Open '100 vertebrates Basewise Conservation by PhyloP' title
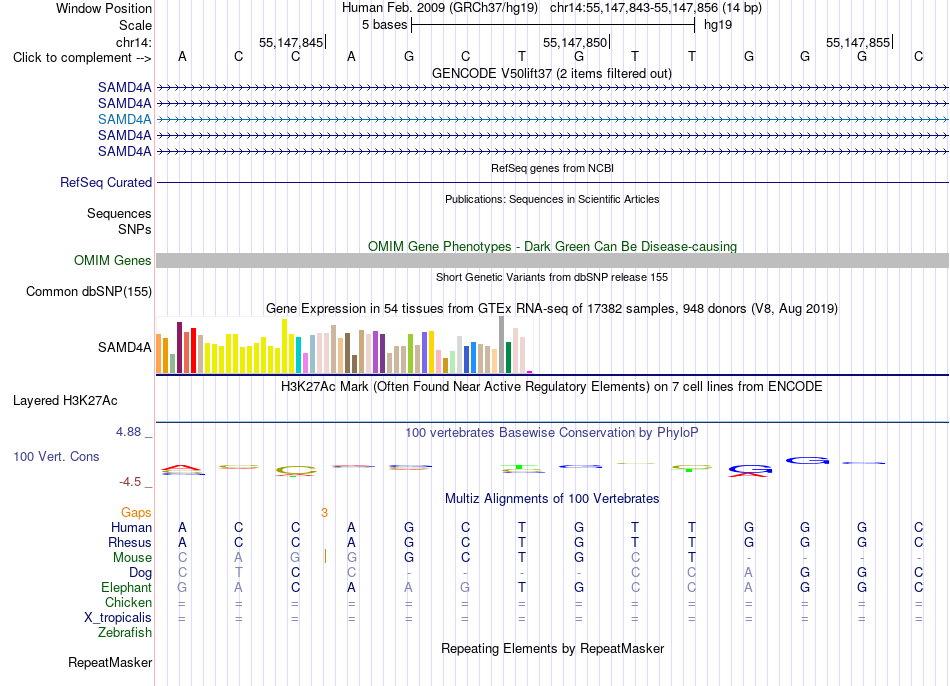 [x=551, y=433]
